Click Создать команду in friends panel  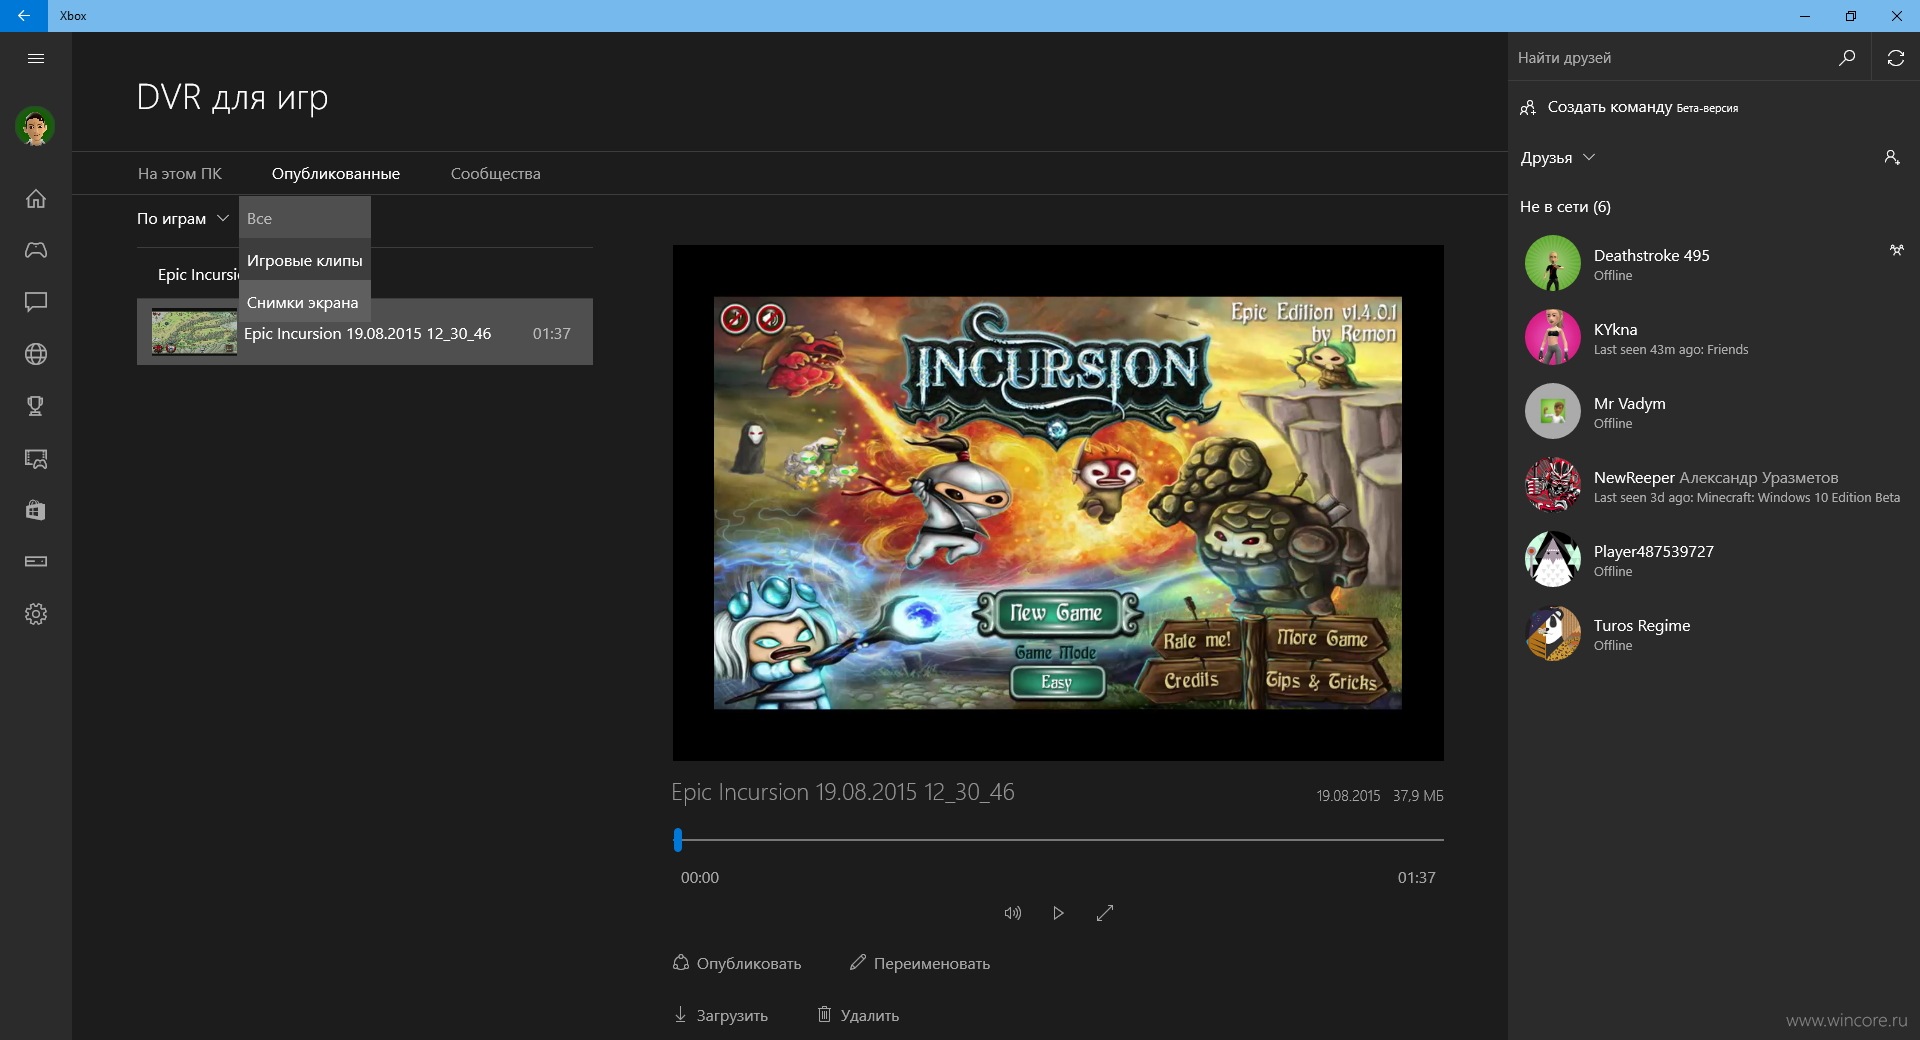1629,107
